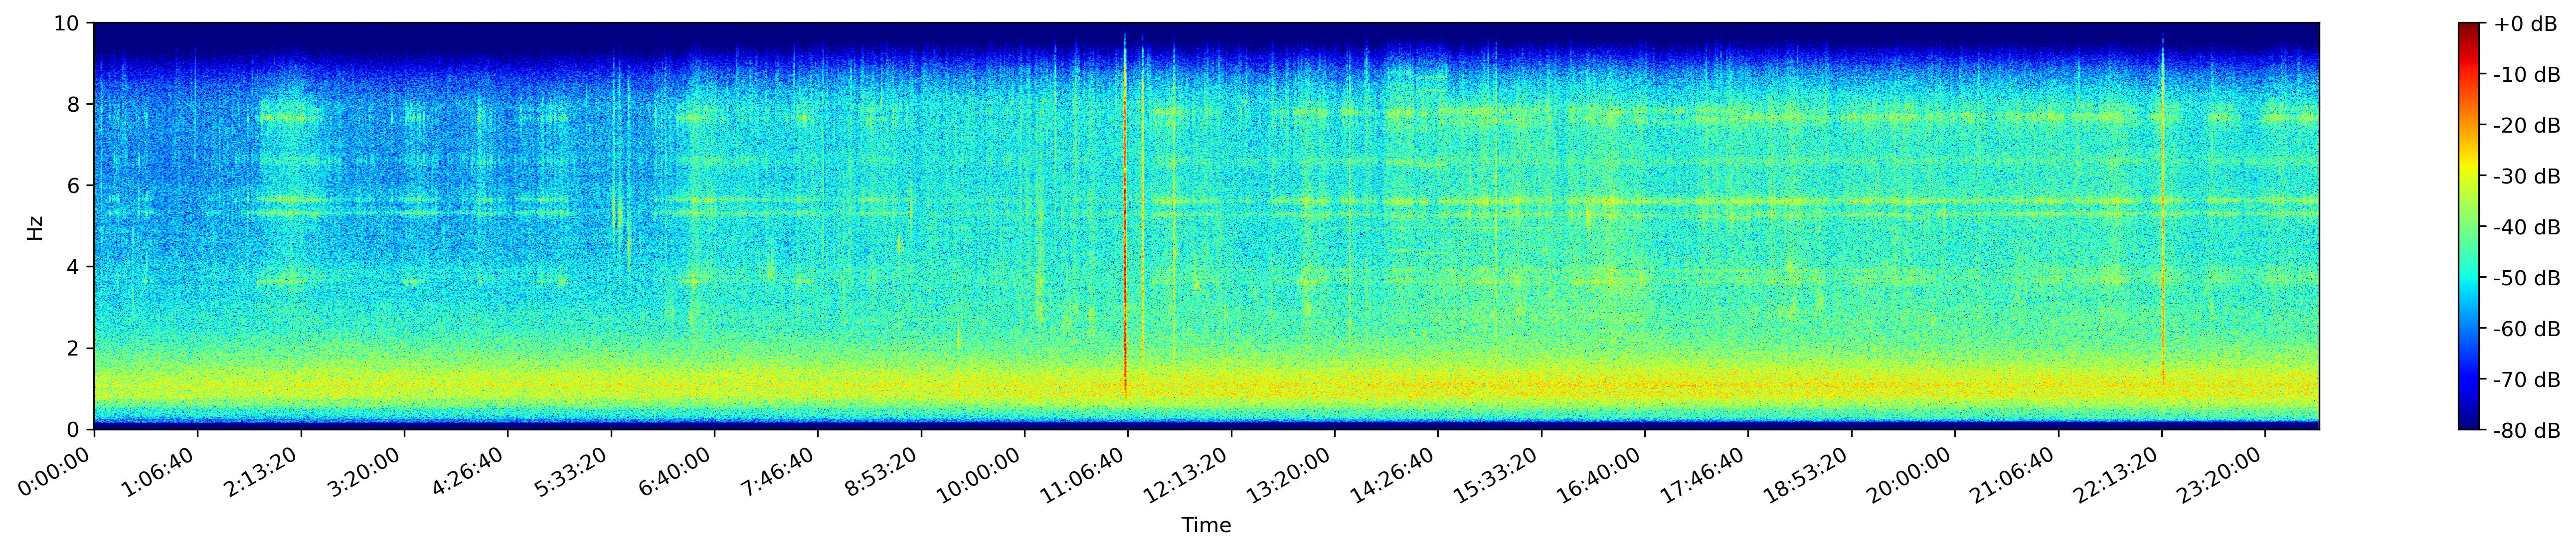This screenshot has width=2576, height=551.
Task: Click the 1:06:40 time axis label
Action: (161, 471)
